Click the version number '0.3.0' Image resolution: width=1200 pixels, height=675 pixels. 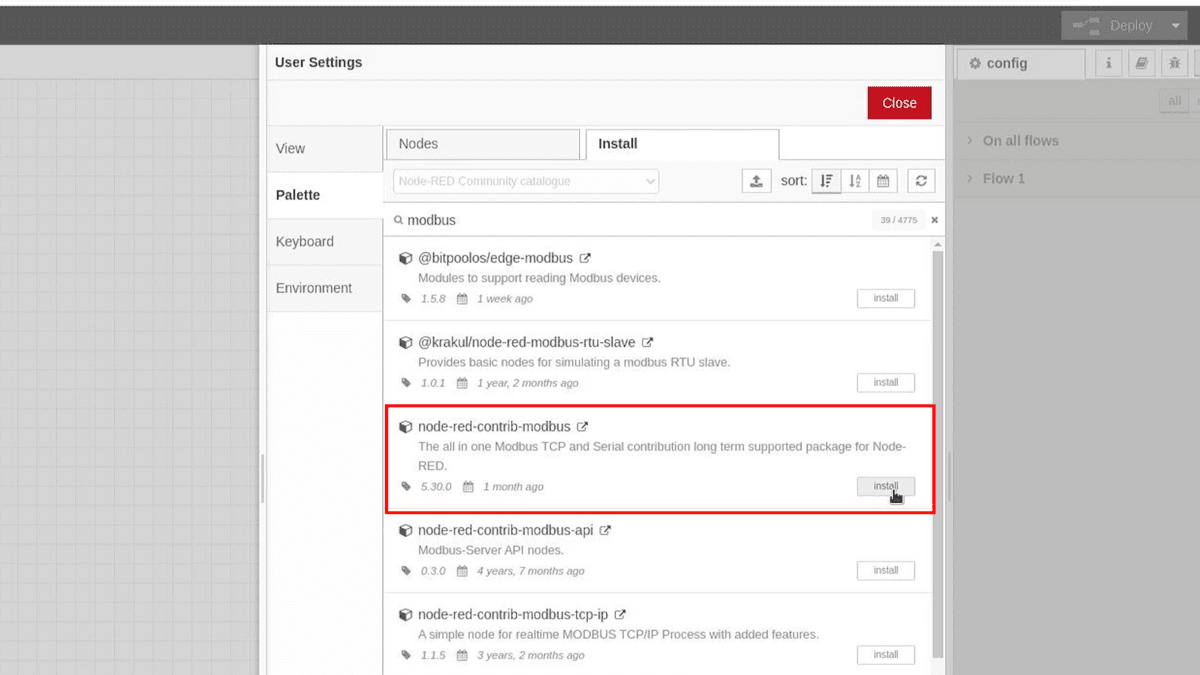433,571
